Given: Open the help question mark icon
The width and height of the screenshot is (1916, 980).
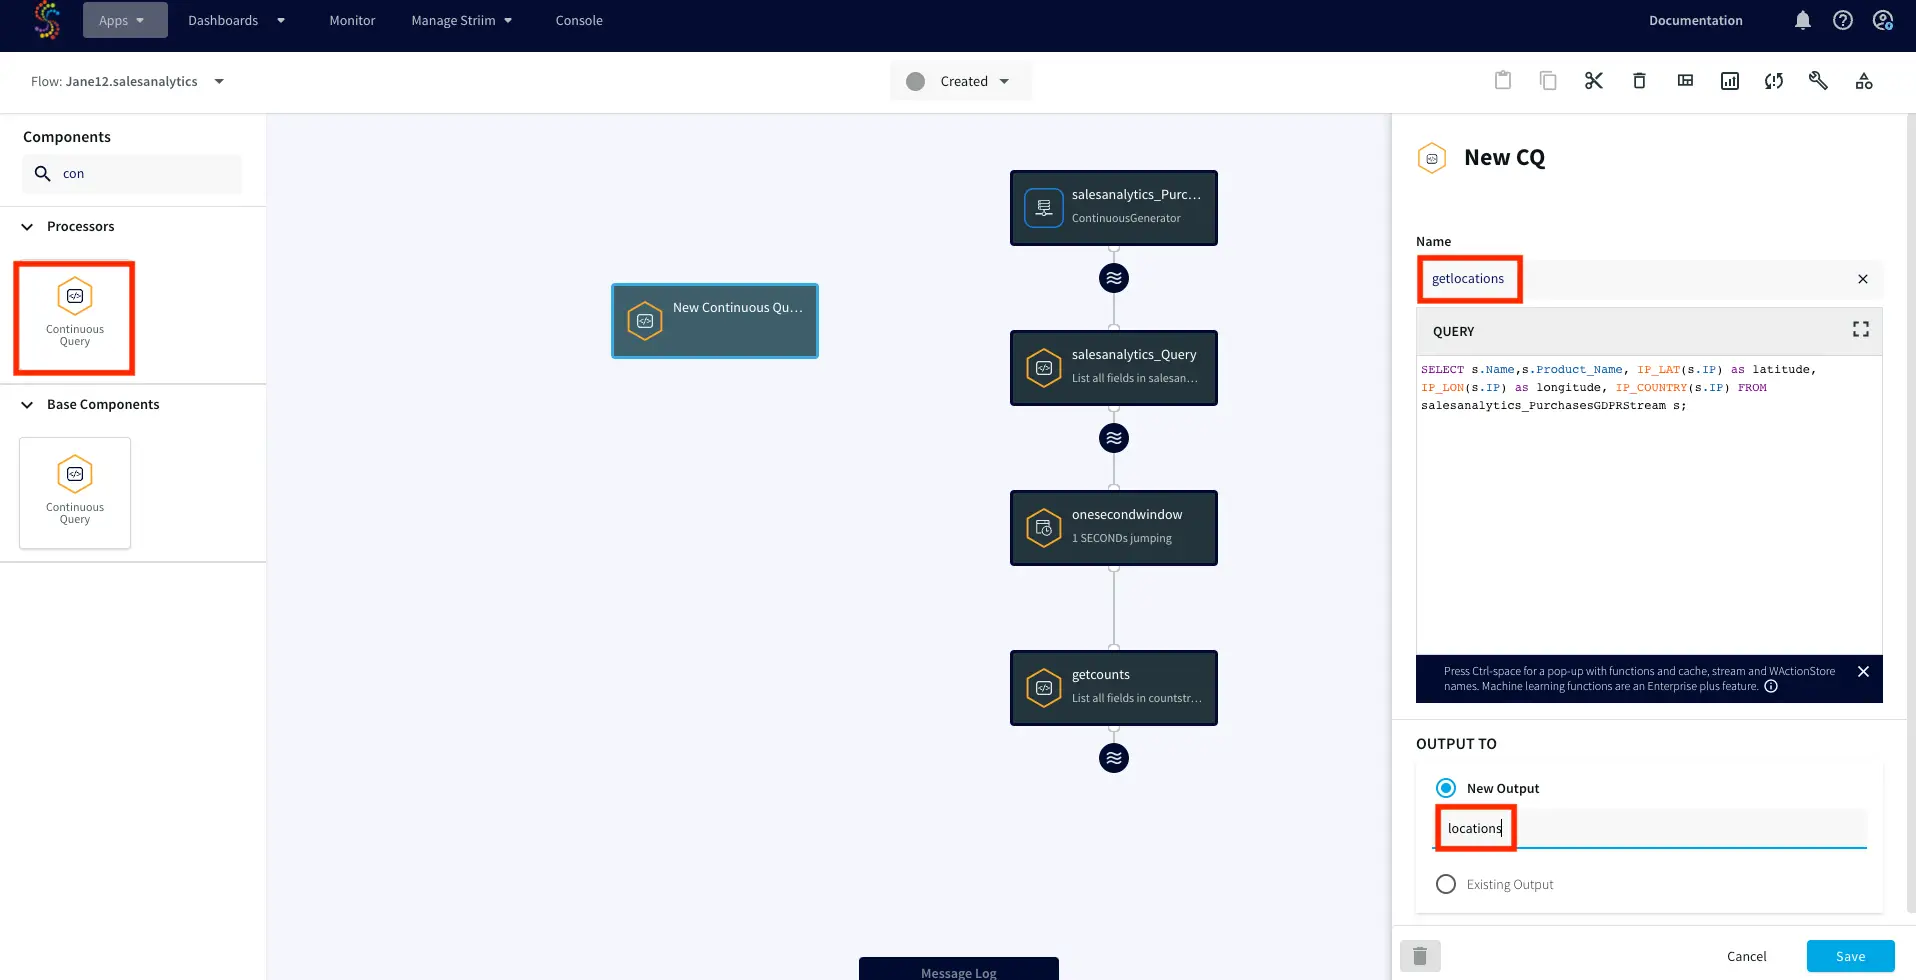Looking at the screenshot, I should click(1842, 21).
